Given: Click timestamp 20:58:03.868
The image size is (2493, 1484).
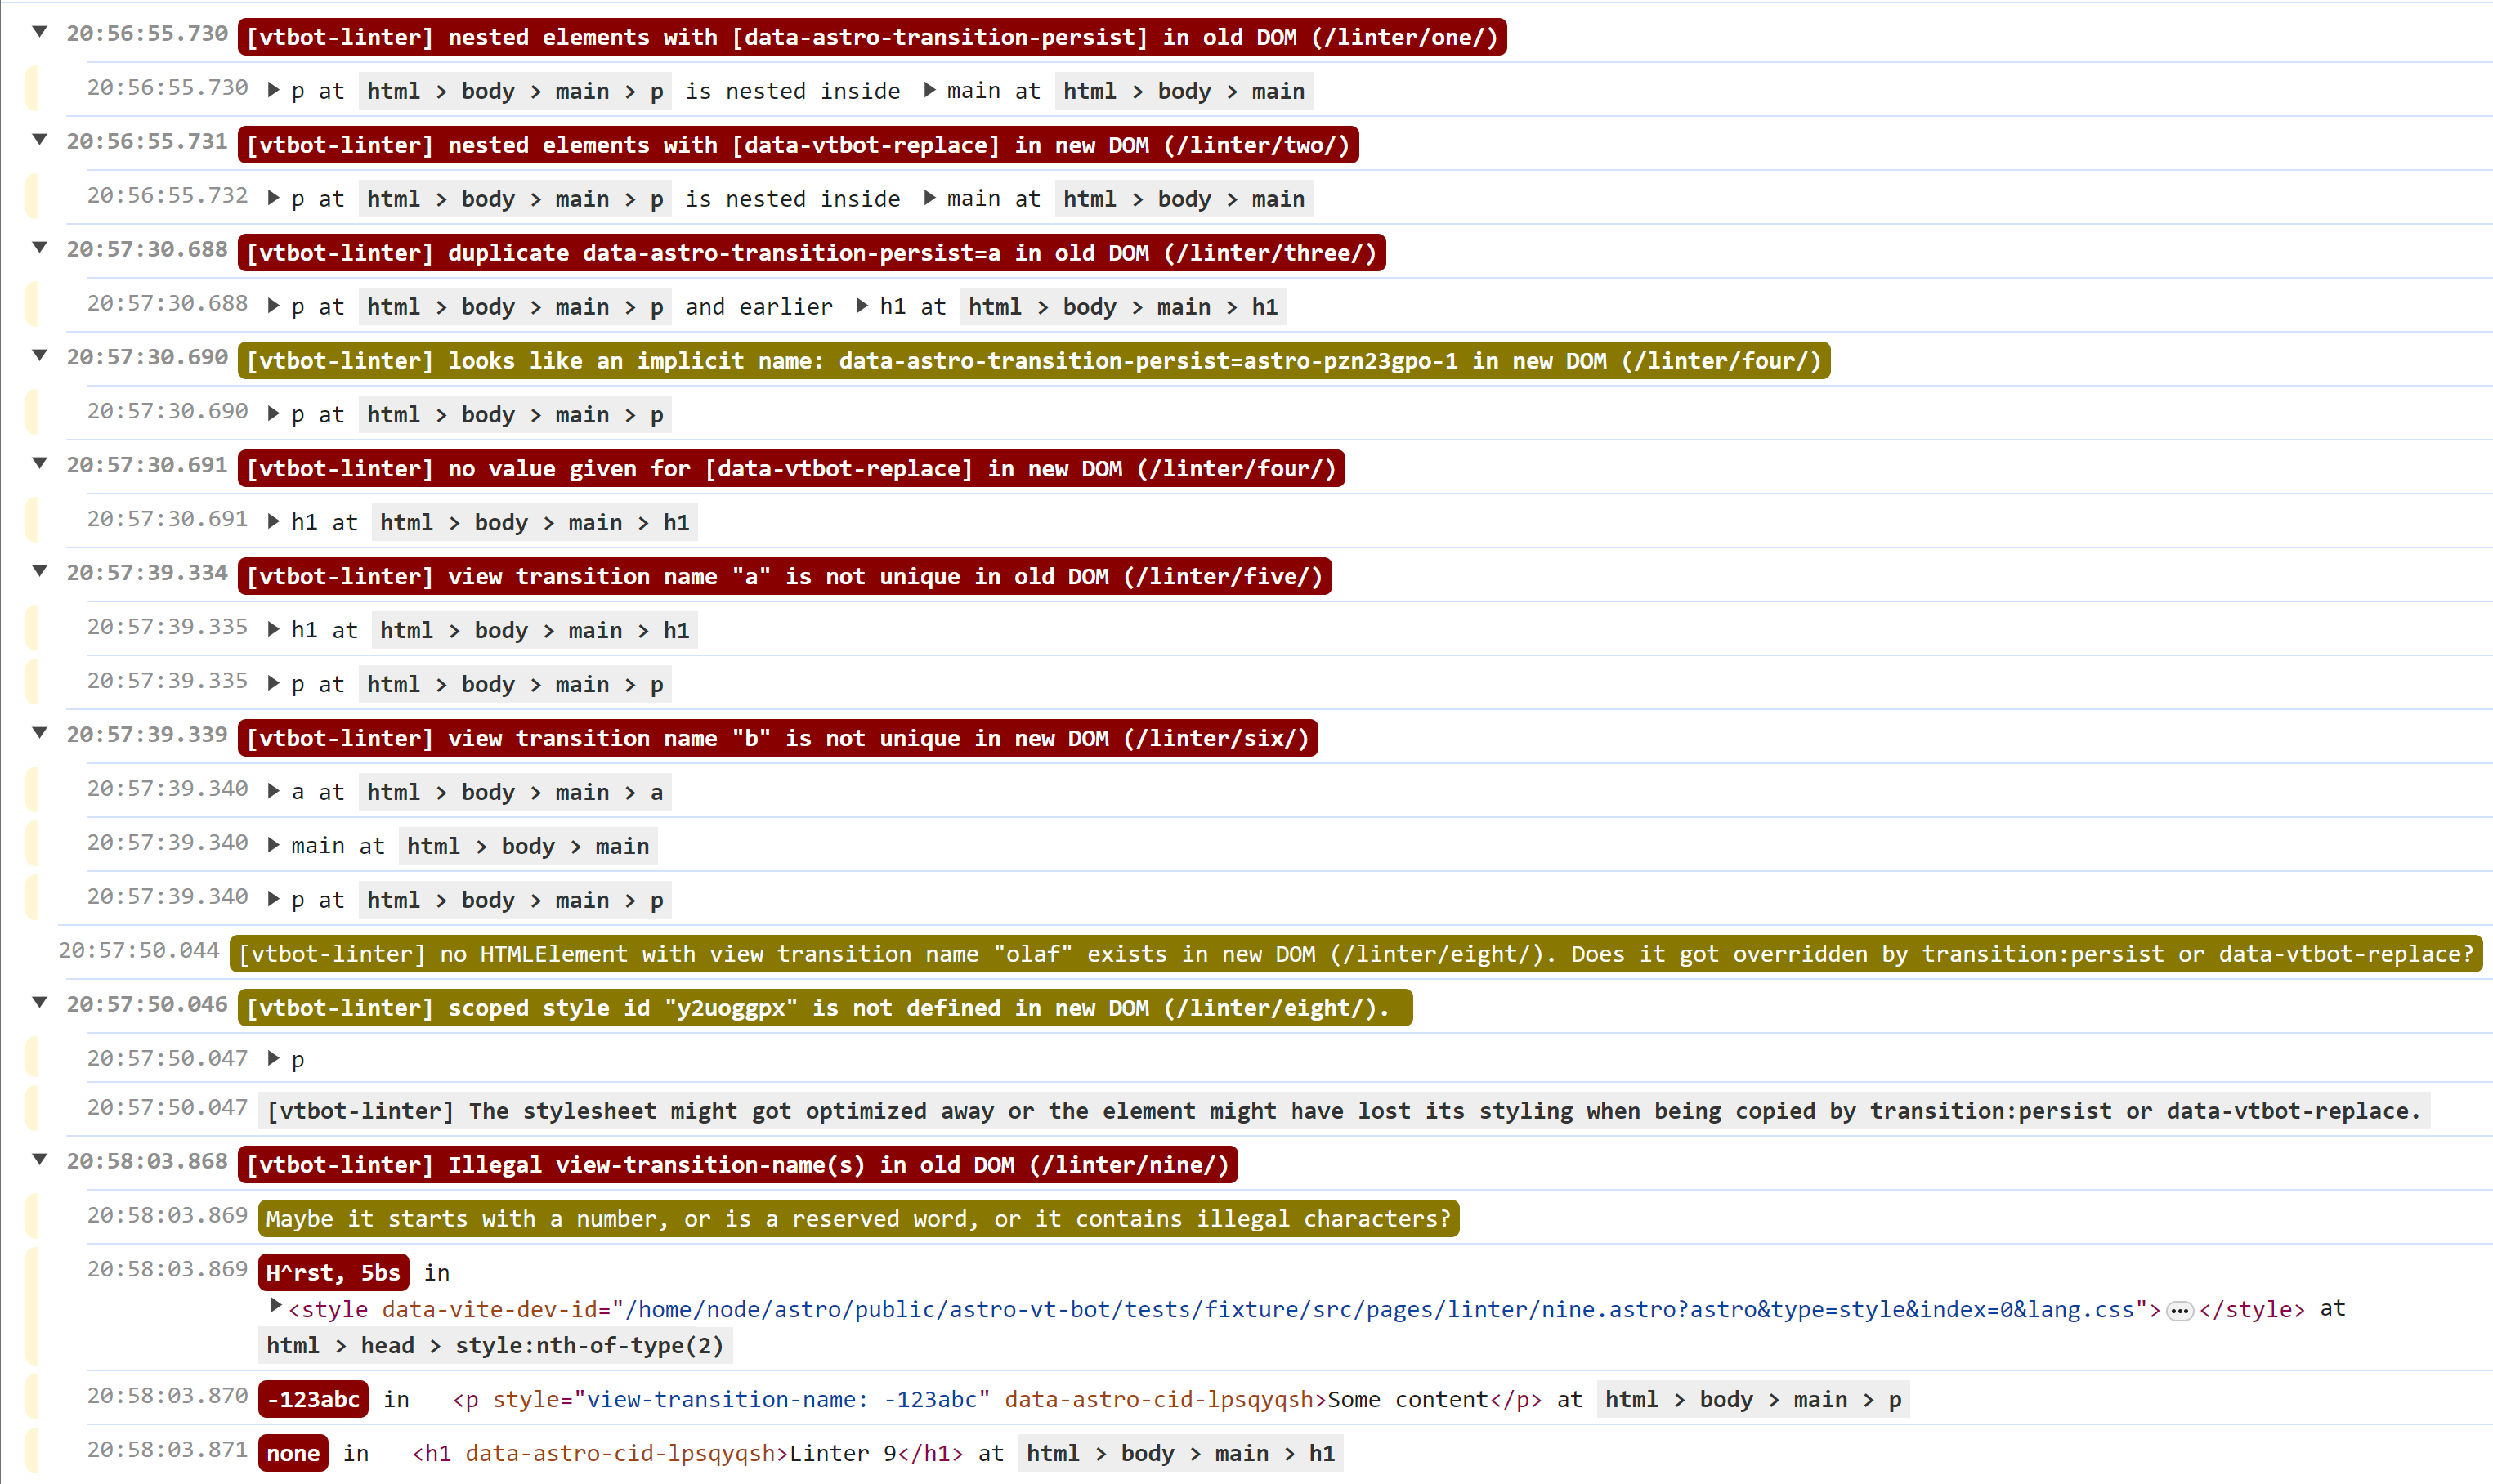Looking at the screenshot, I should (147, 1161).
